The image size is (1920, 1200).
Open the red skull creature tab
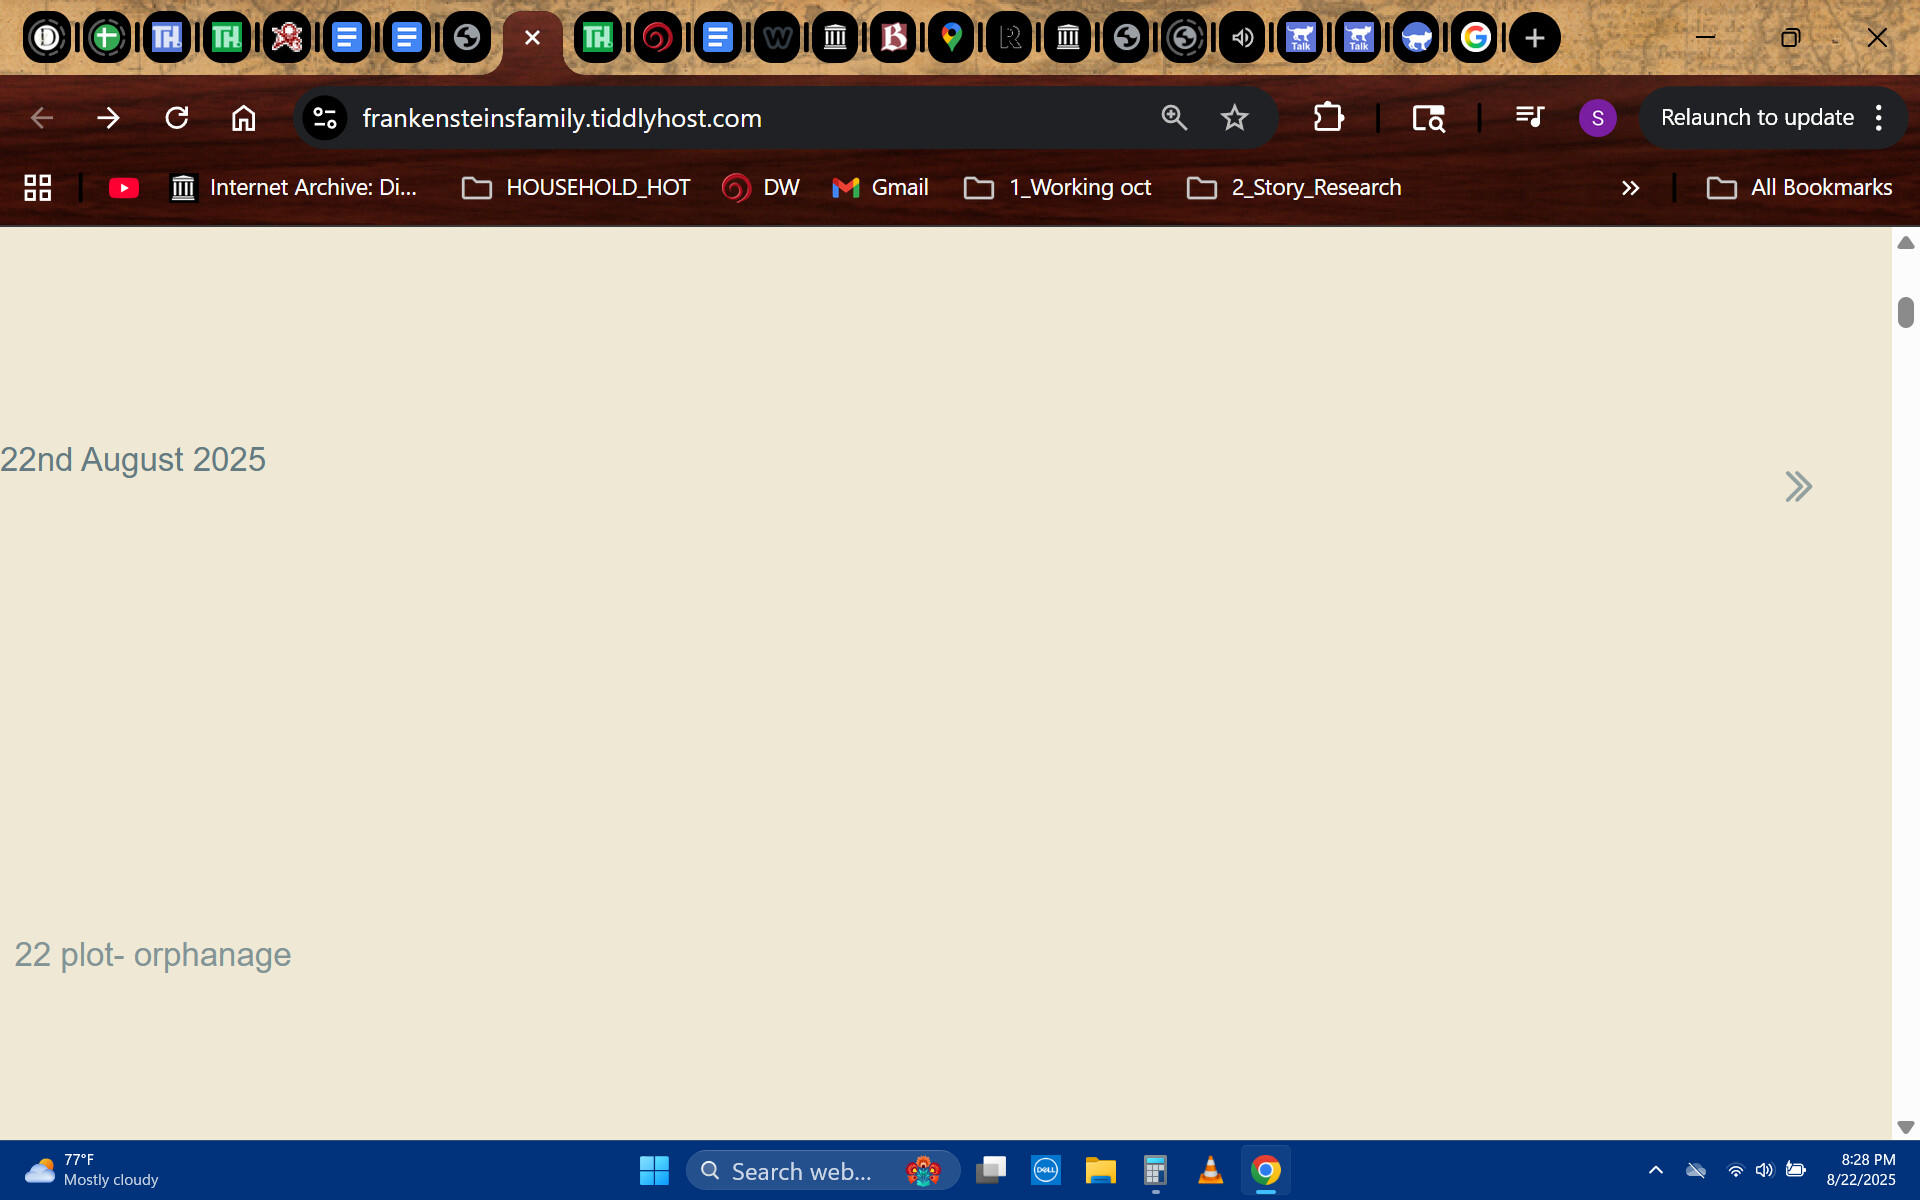pyautogui.click(x=287, y=38)
